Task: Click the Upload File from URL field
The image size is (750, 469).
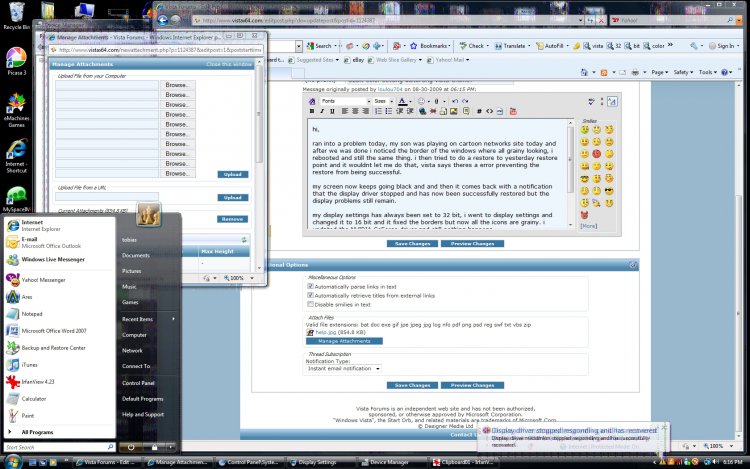Action: click(107, 197)
